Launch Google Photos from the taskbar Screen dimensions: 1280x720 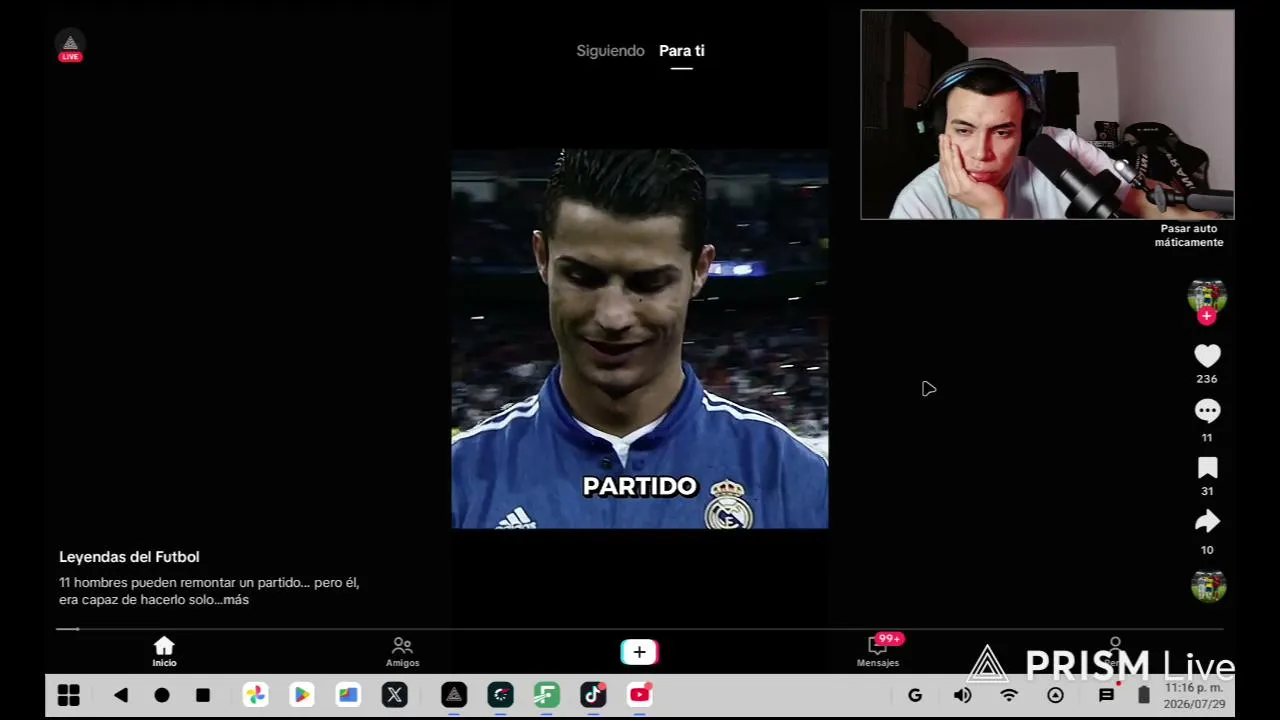tap(256, 695)
